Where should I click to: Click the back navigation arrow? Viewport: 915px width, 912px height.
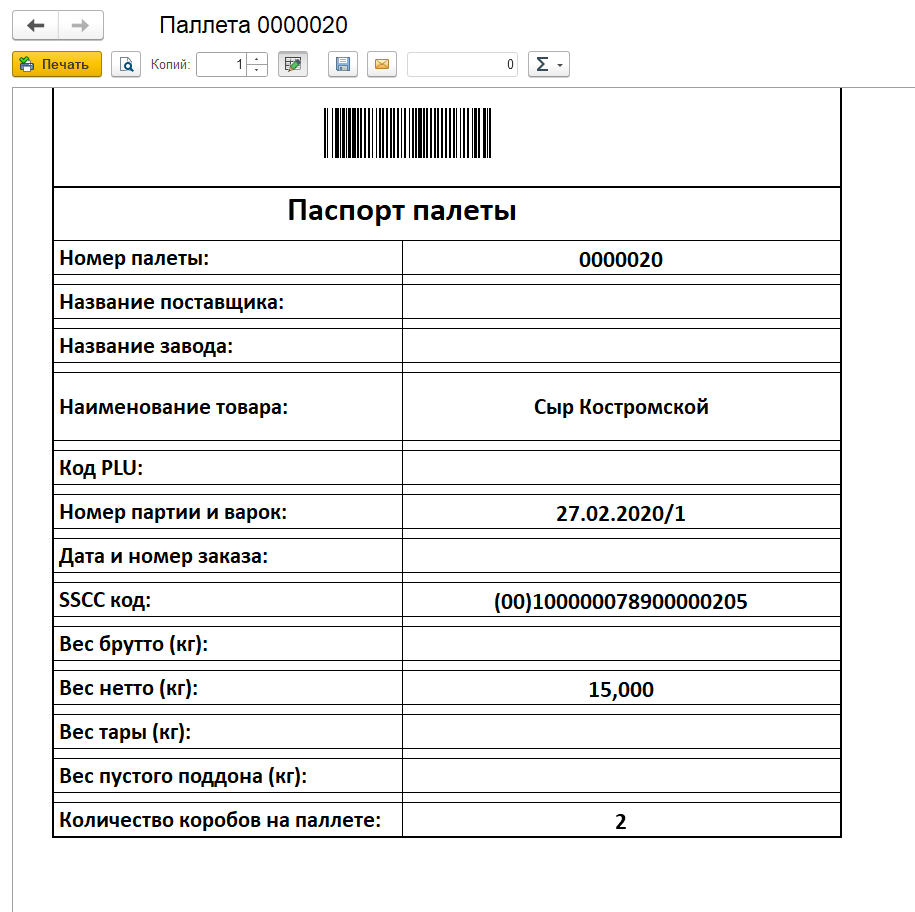tap(35, 25)
